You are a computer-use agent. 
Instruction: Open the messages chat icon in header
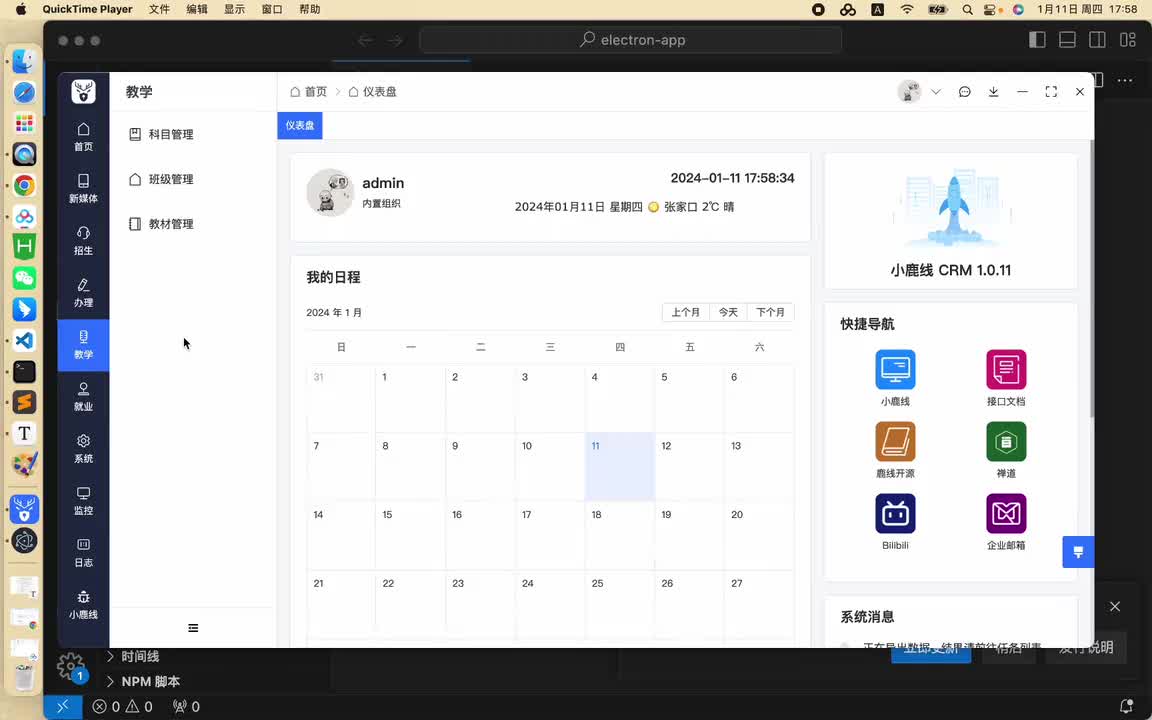click(965, 92)
